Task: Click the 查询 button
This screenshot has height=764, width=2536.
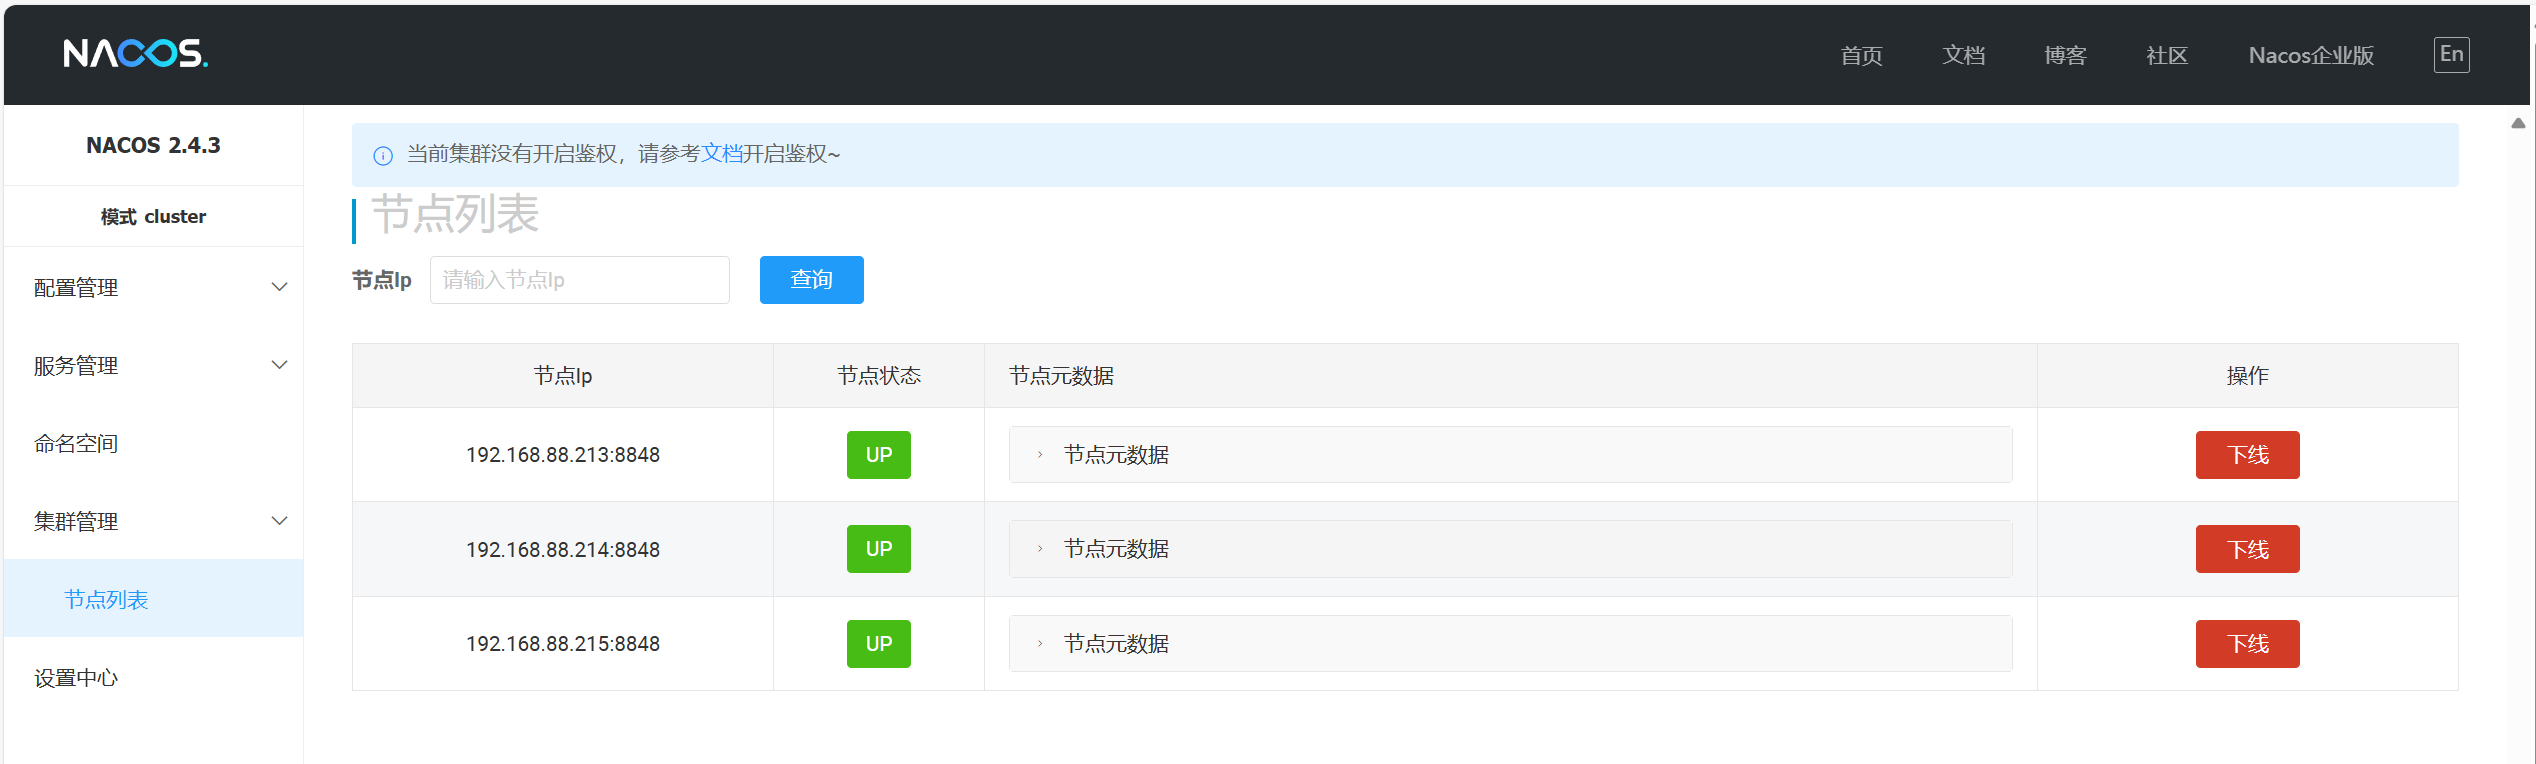Action: coord(812,280)
